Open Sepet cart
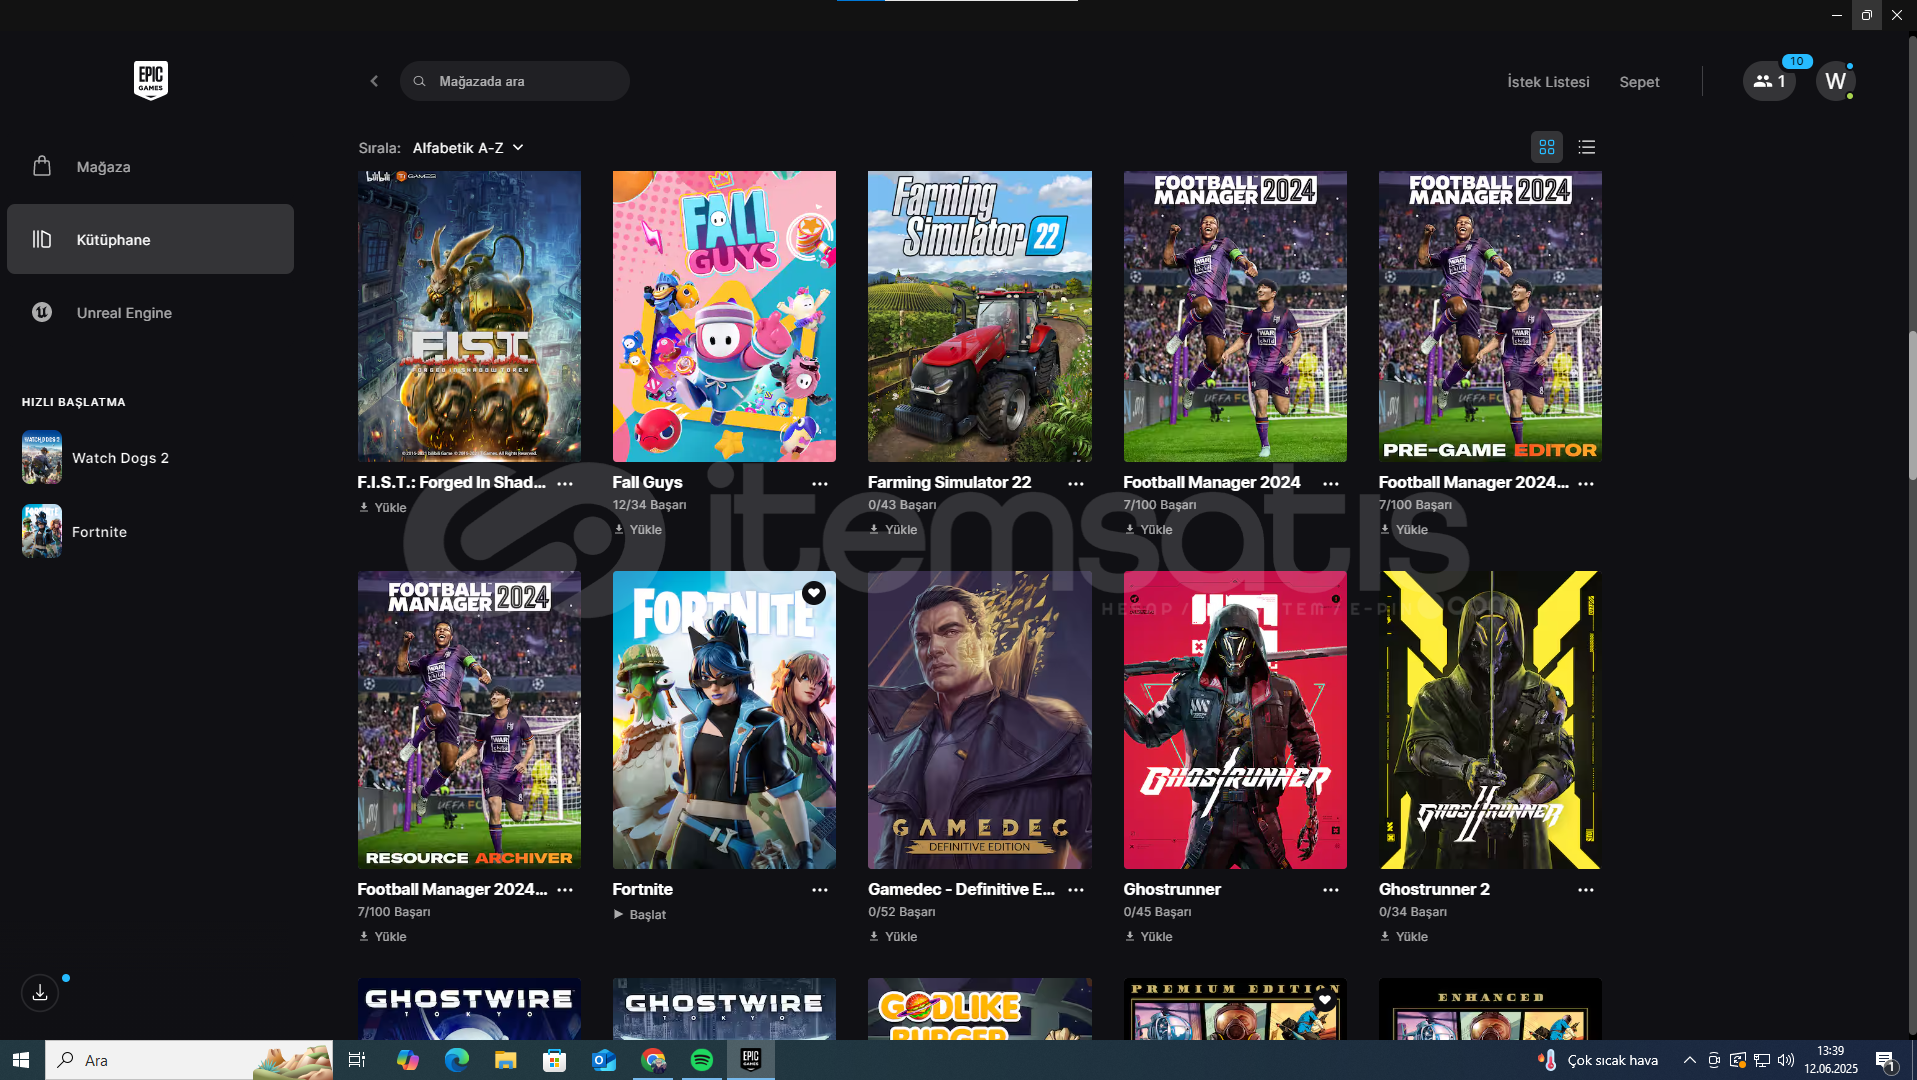 click(1639, 82)
